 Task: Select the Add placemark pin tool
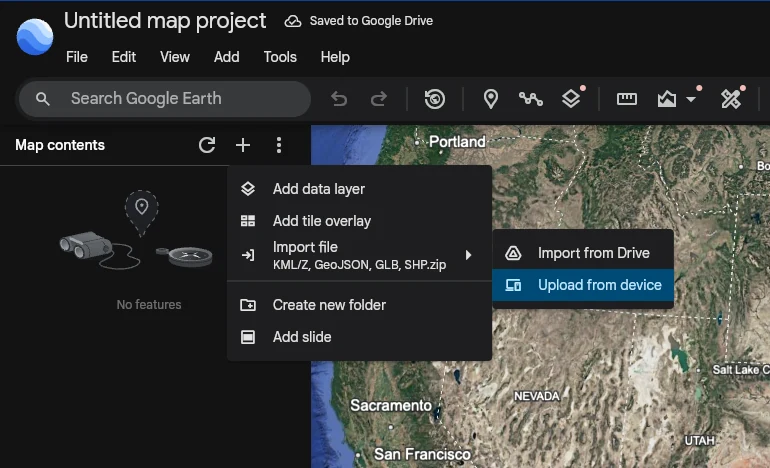click(491, 99)
